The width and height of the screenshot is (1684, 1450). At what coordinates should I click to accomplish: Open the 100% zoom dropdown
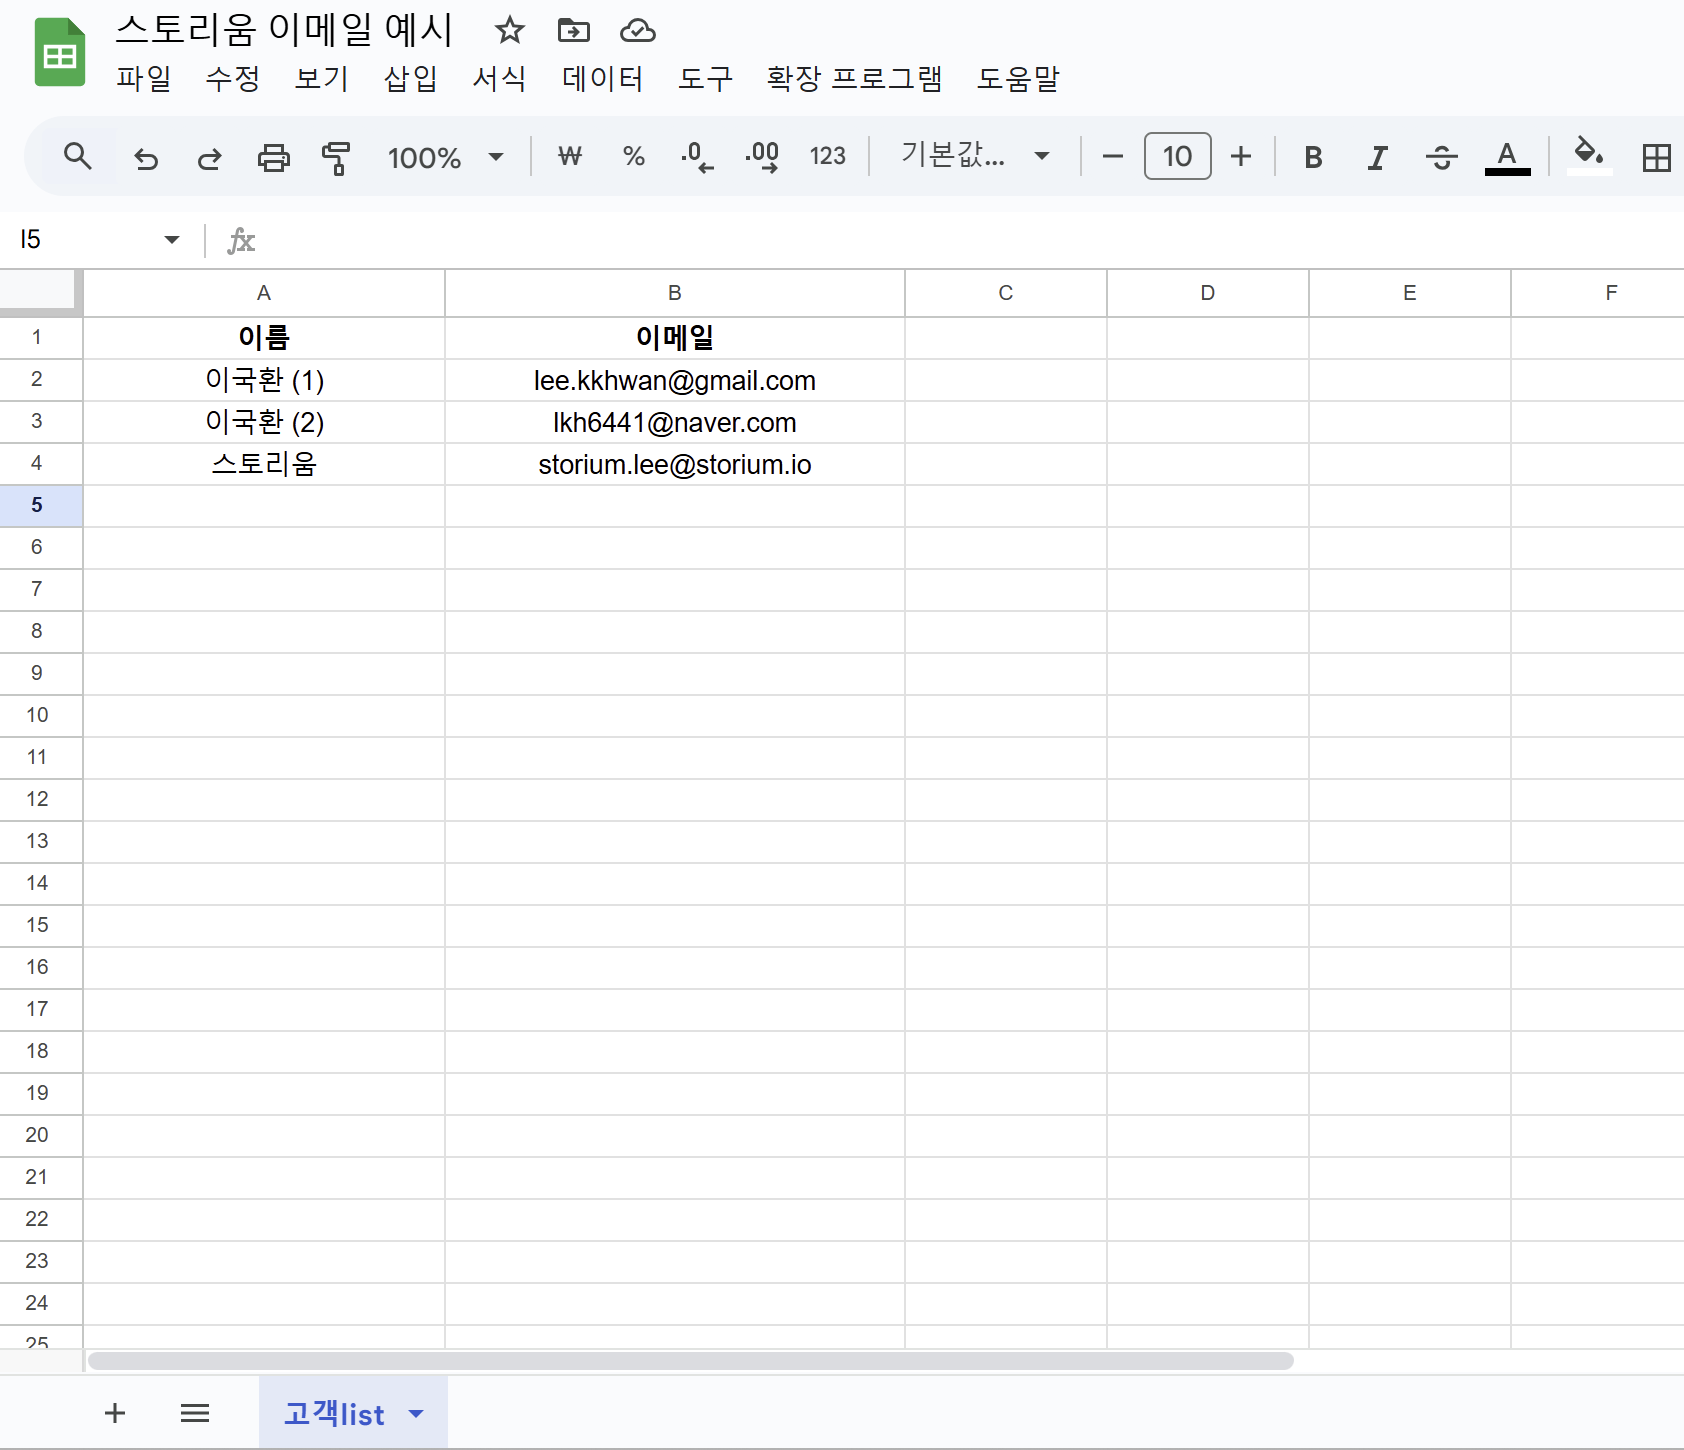click(445, 157)
